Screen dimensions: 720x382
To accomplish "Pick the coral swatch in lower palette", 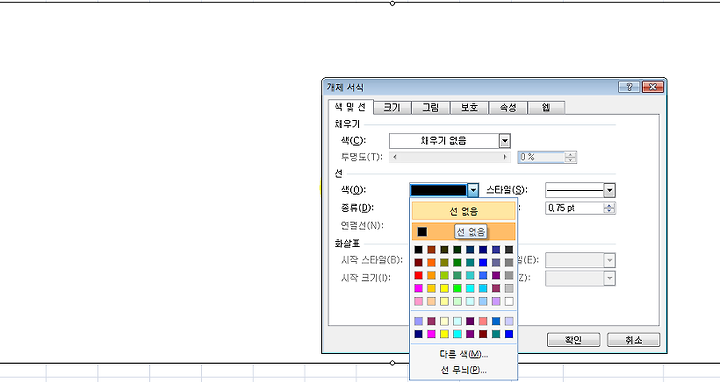I will pyautogui.click(x=483, y=321).
